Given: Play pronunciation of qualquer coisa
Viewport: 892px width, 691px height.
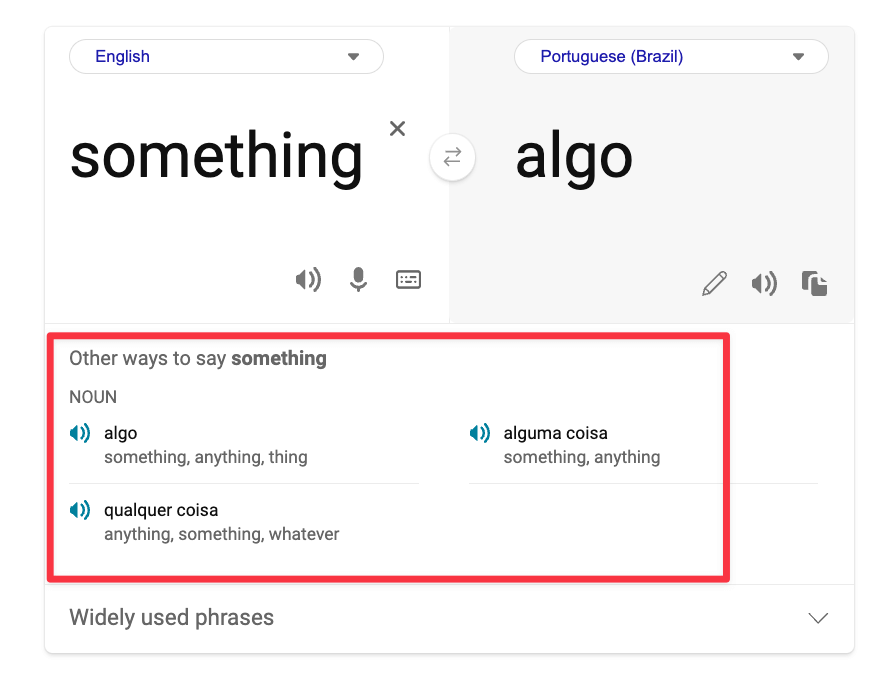Looking at the screenshot, I should 79,510.
